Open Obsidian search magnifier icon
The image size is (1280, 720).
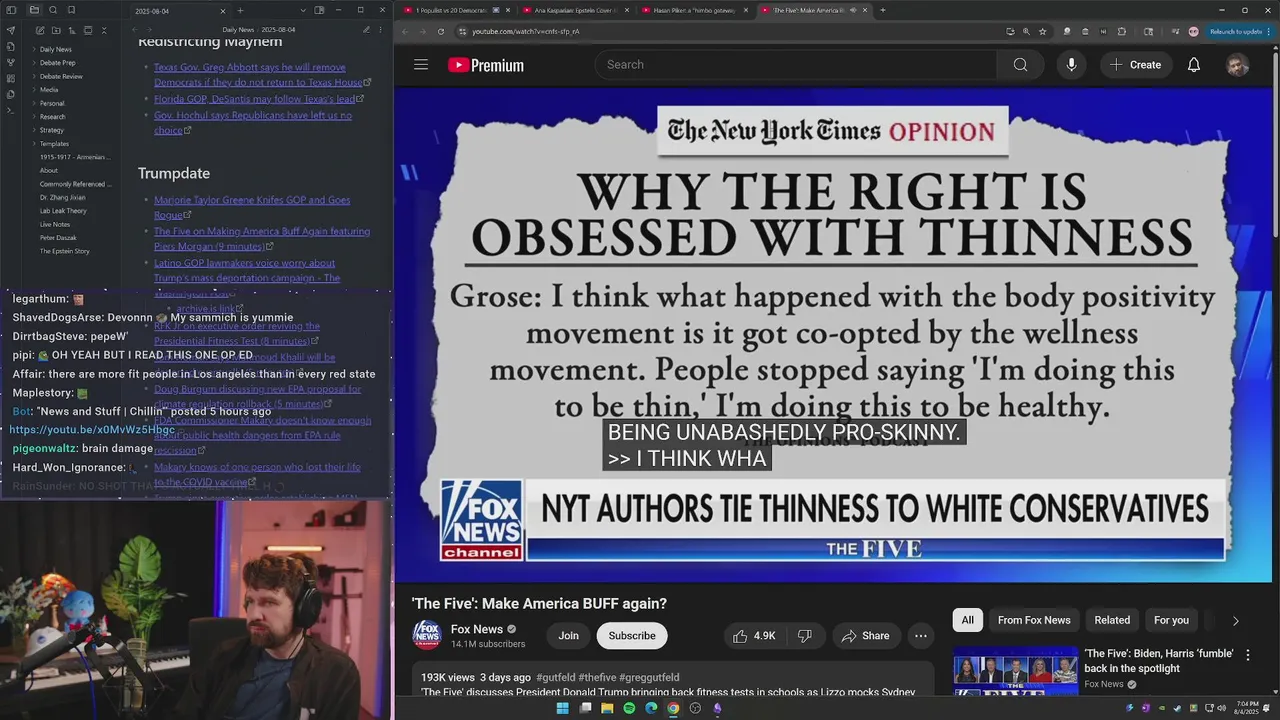(x=53, y=10)
